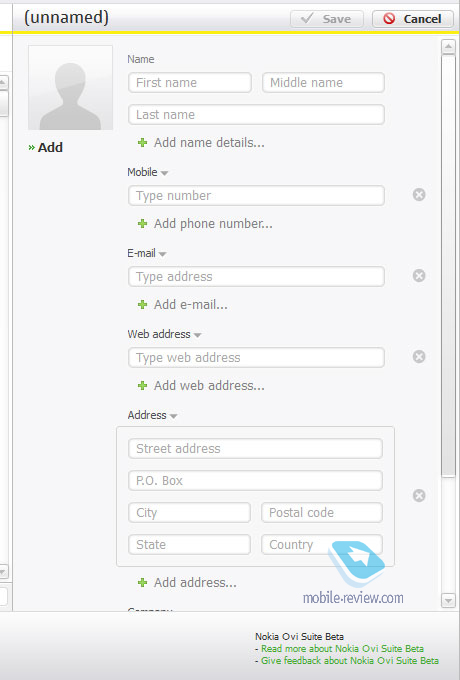Screen dimensions: 460x680
Task: Click the contact photo placeholder thumbnail
Action: (x=70, y=88)
